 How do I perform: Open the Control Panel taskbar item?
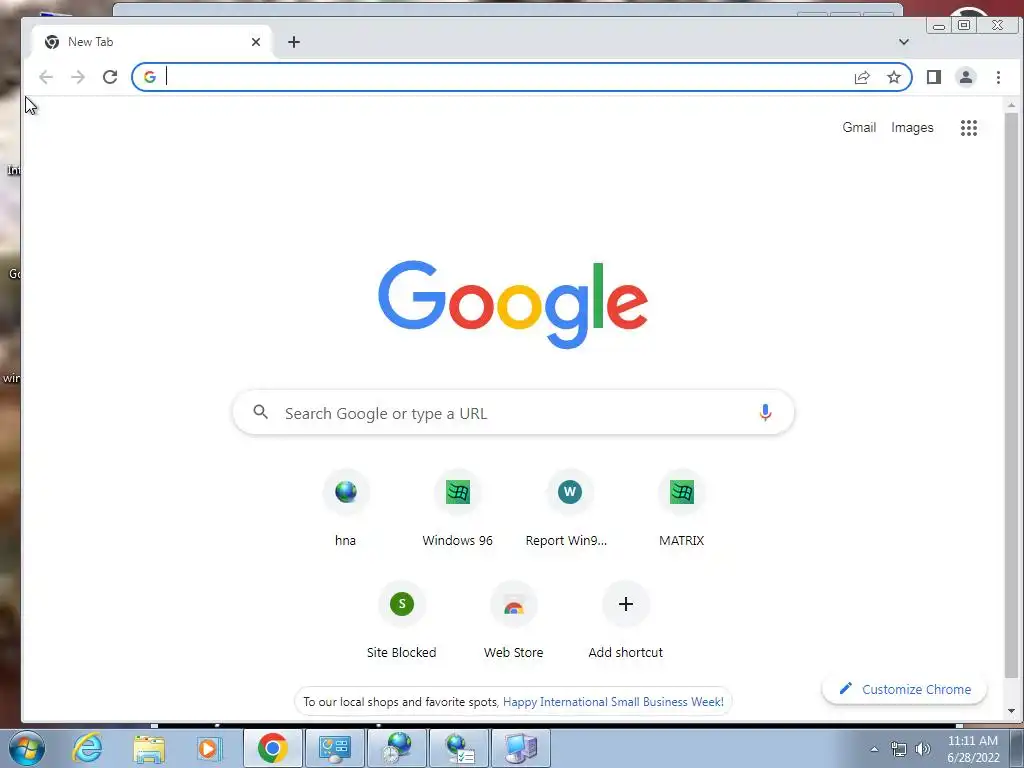(x=335, y=748)
